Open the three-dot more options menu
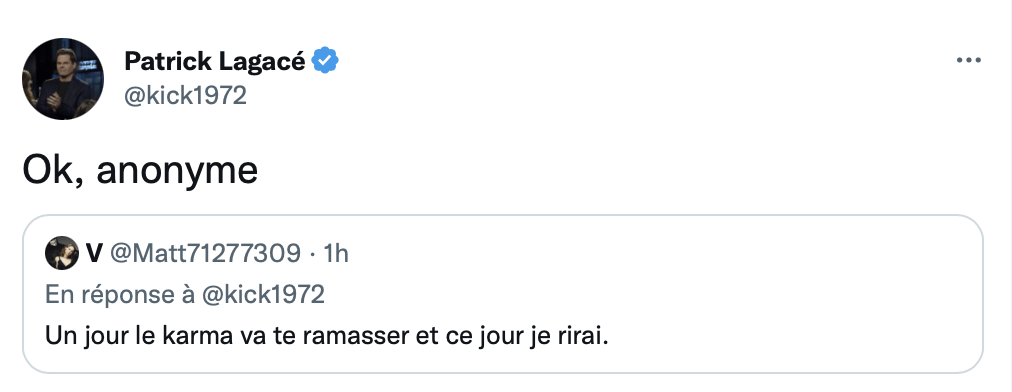 coord(968,61)
